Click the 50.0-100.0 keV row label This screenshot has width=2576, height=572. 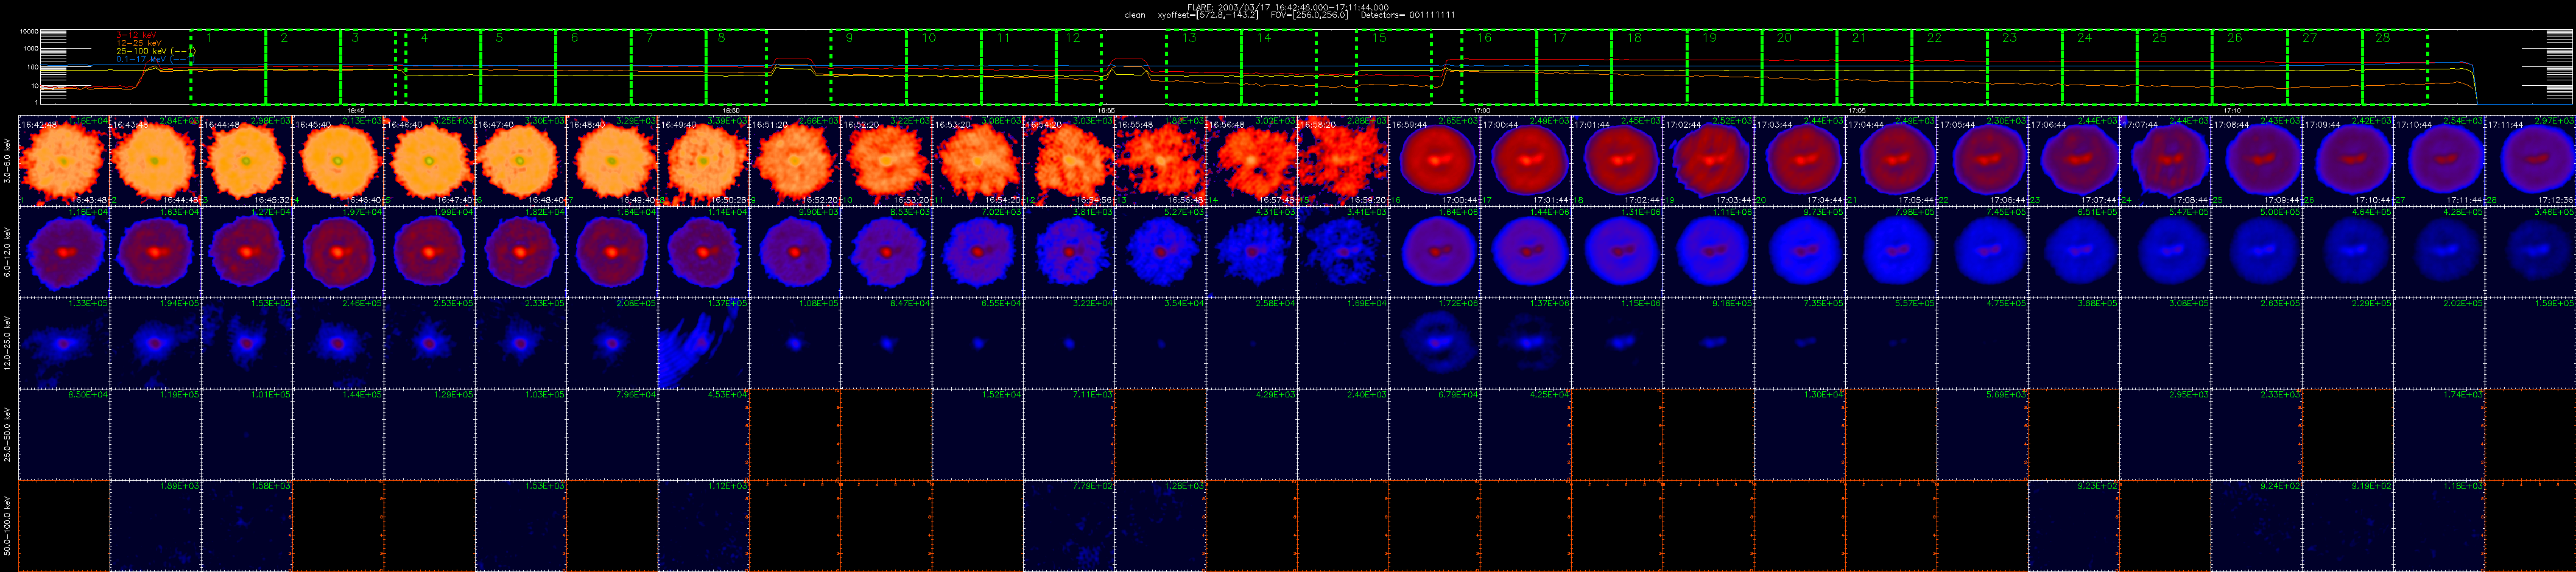click(x=8, y=526)
